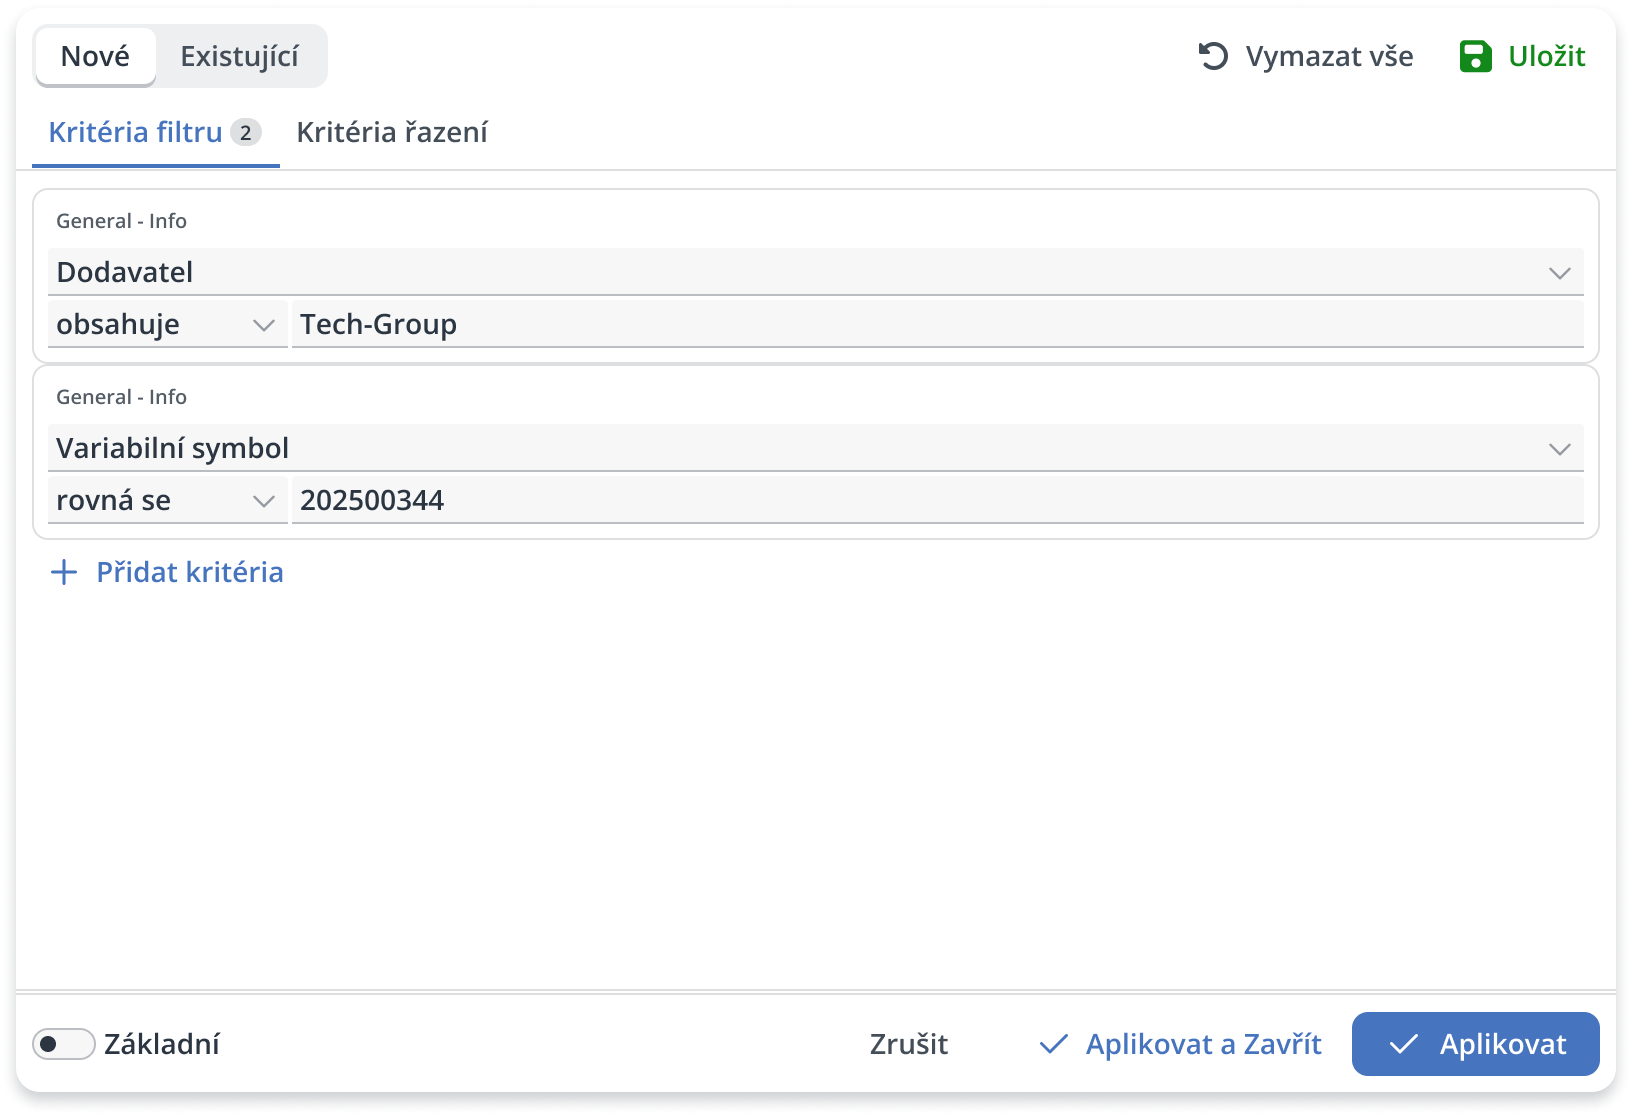The width and height of the screenshot is (1632, 1116).
Task: Click the white checkmark icon in Aplikovat button
Action: [1403, 1044]
